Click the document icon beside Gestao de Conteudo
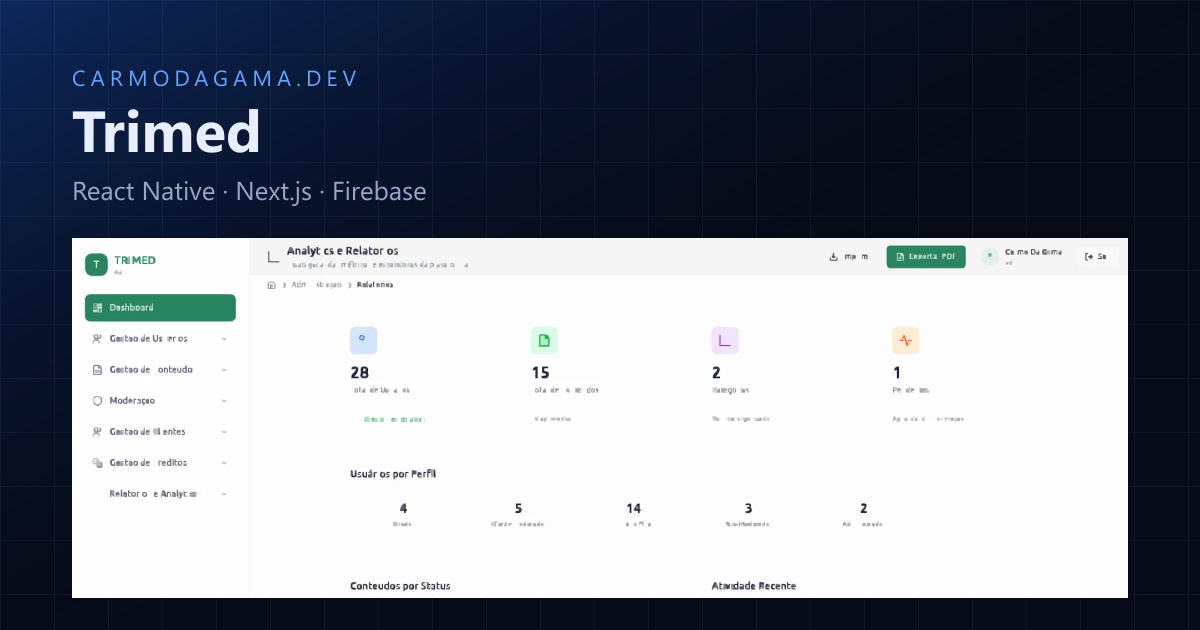This screenshot has height=630, width=1200. click(97, 370)
